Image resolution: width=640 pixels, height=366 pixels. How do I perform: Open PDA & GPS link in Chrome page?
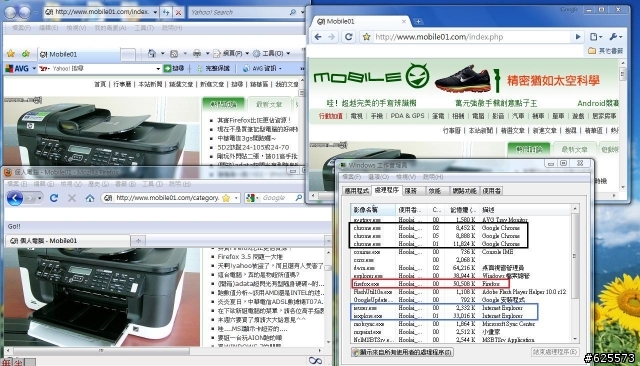(x=407, y=116)
